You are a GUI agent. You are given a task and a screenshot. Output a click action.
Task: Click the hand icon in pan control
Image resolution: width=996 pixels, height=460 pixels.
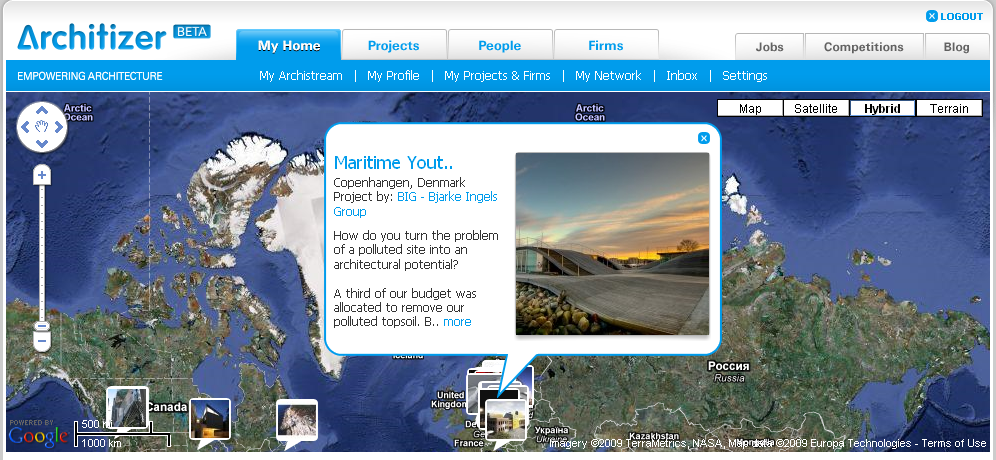click(x=42, y=127)
